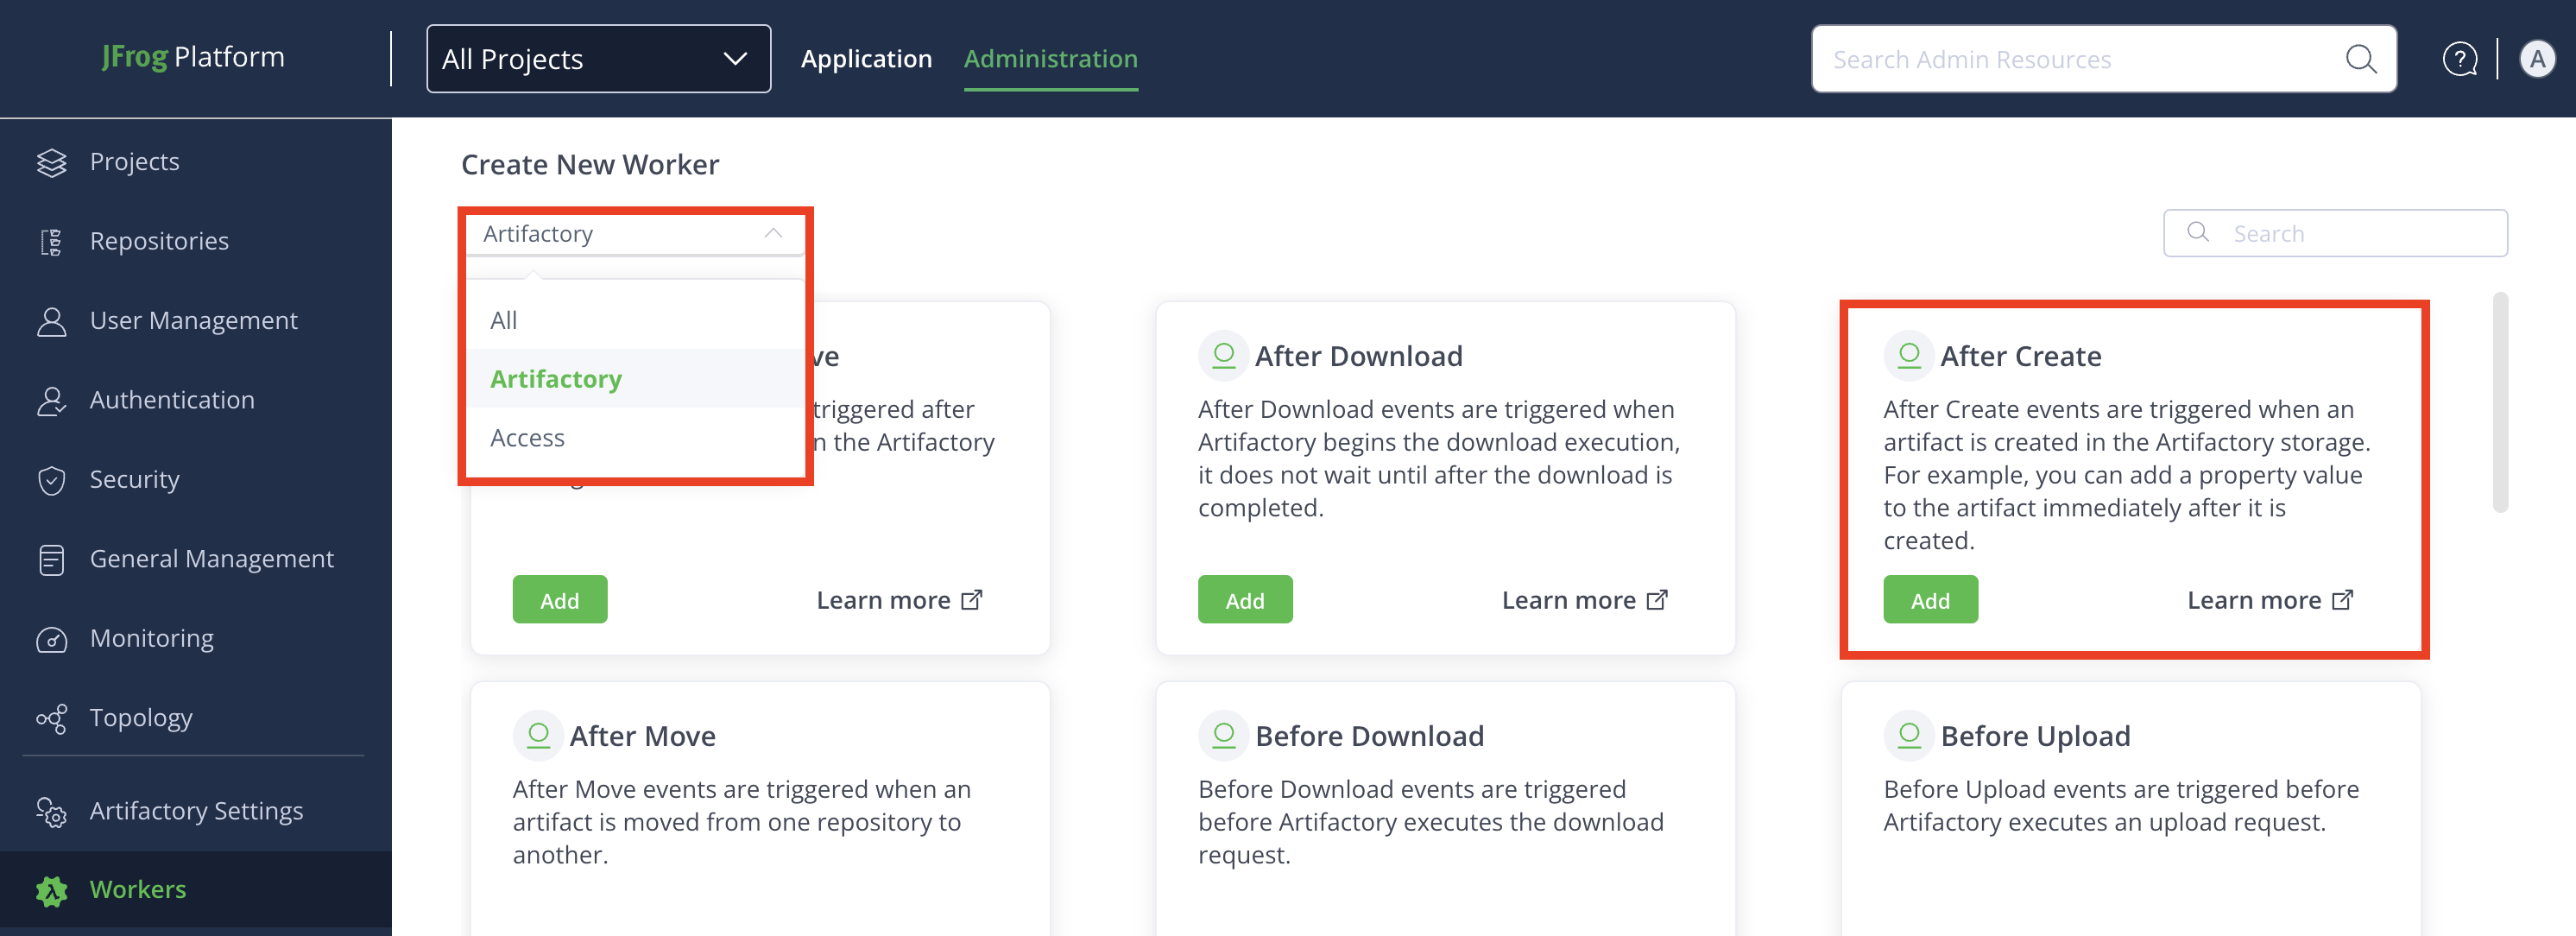The width and height of the screenshot is (2576, 936).
Task: Click the vertical scrollbar on the right
Action: [x=2500, y=402]
